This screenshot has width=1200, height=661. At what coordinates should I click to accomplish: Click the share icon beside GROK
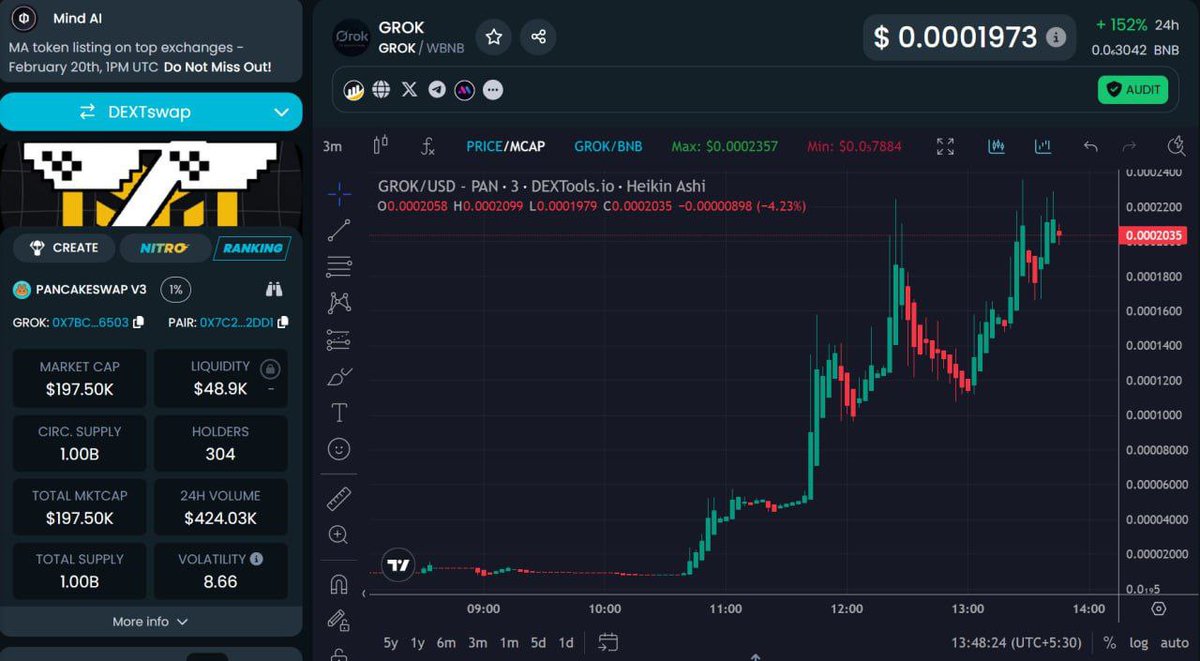538,37
